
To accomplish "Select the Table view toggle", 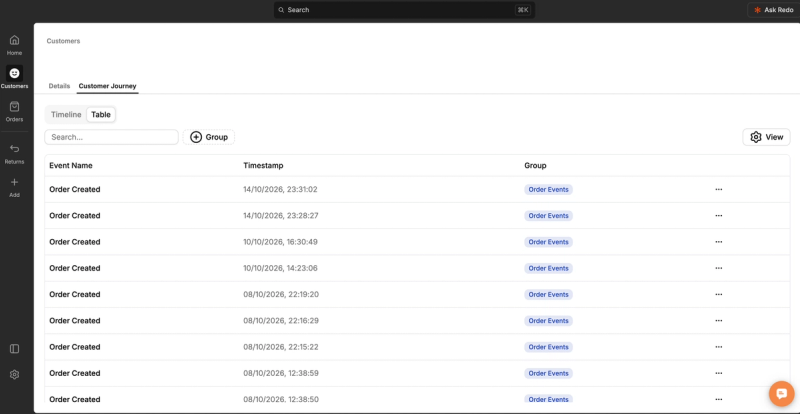I will (x=101, y=114).
